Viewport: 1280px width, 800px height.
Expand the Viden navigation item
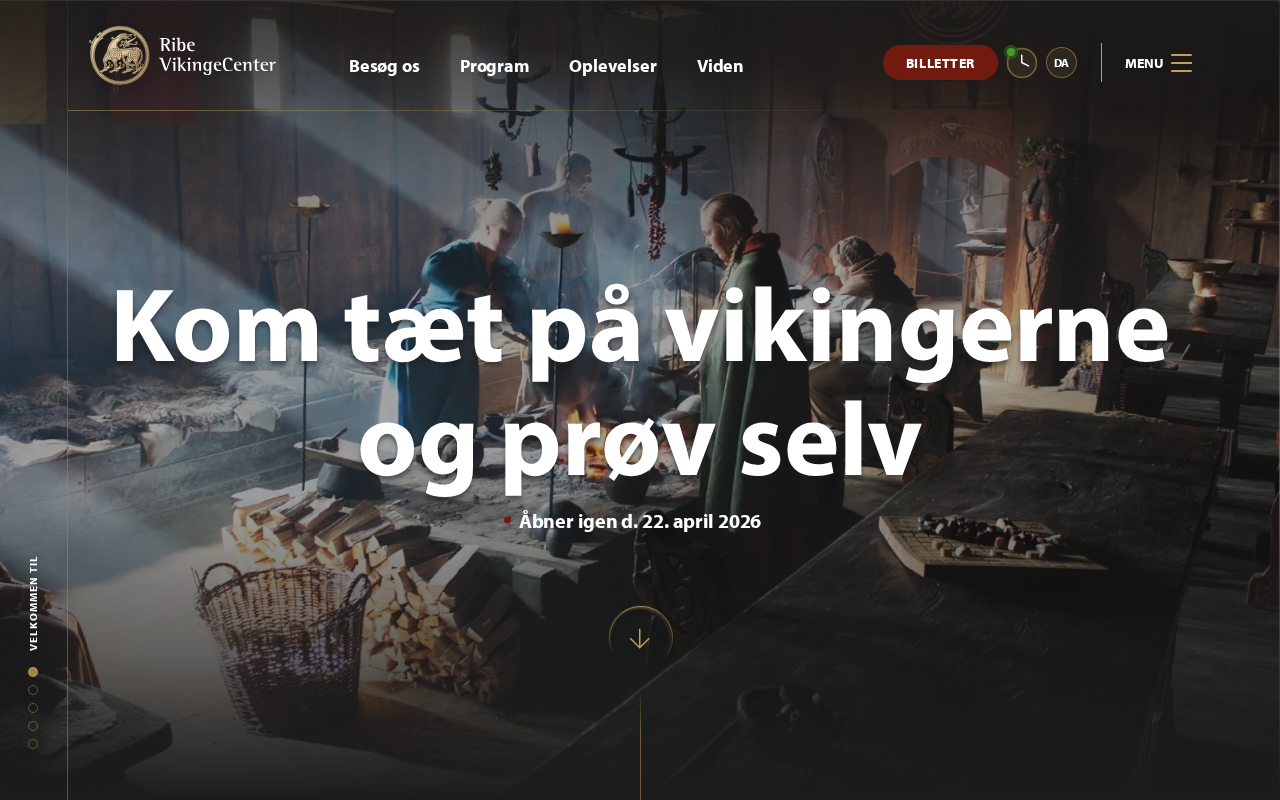tap(720, 66)
